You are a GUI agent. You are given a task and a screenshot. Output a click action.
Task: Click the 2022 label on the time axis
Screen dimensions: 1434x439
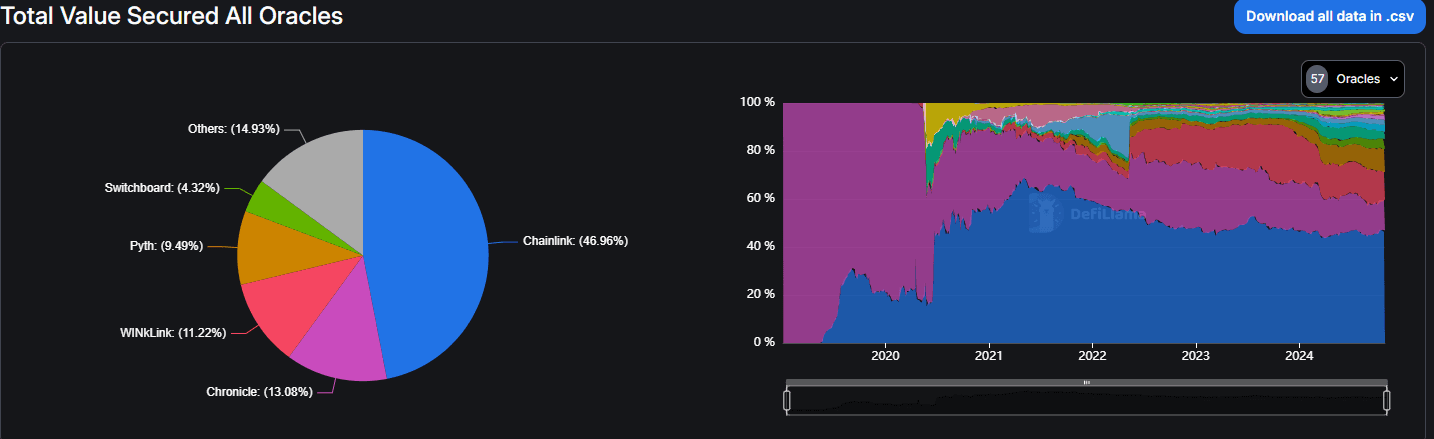[x=1092, y=356]
